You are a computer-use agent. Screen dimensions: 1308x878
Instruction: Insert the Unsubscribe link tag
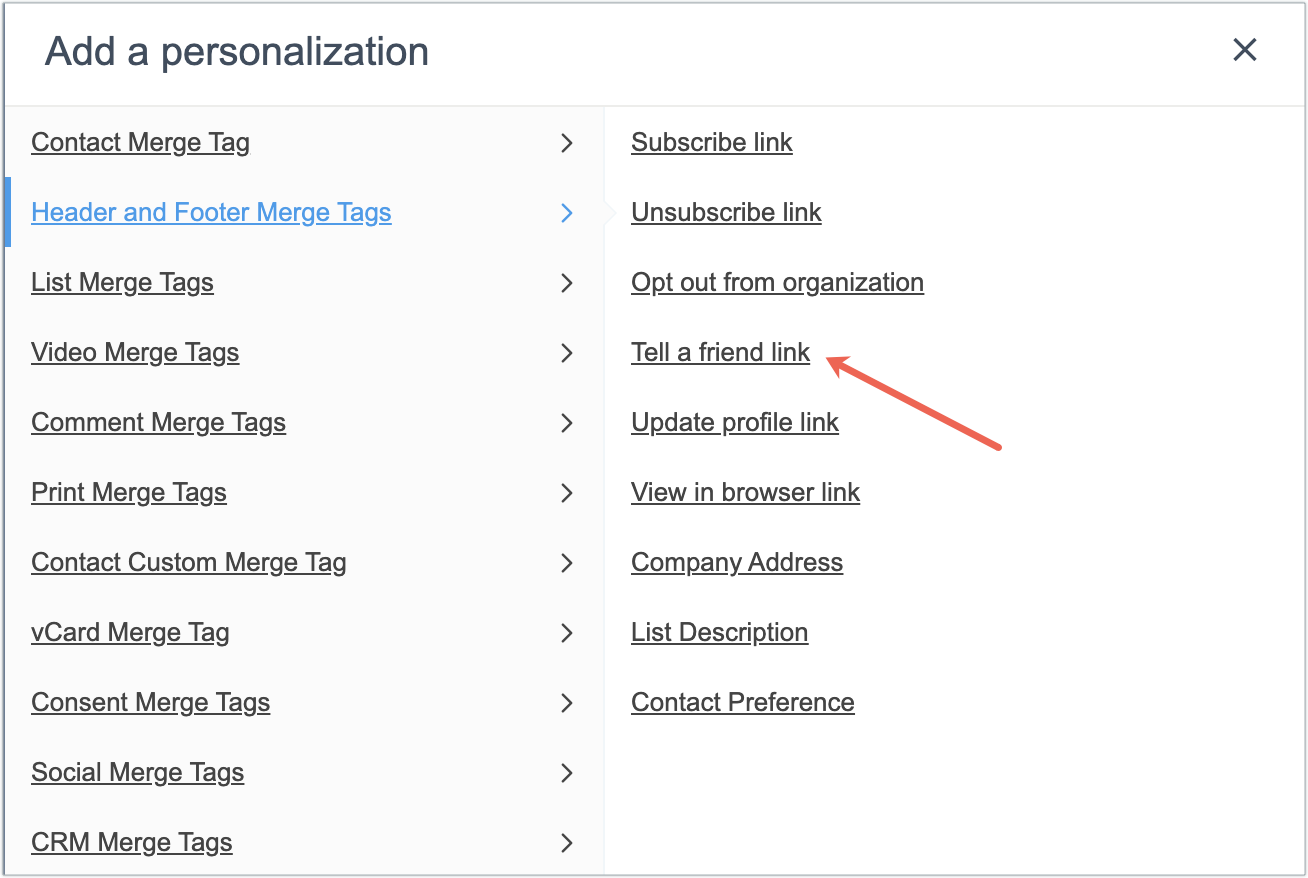point(726,213)
